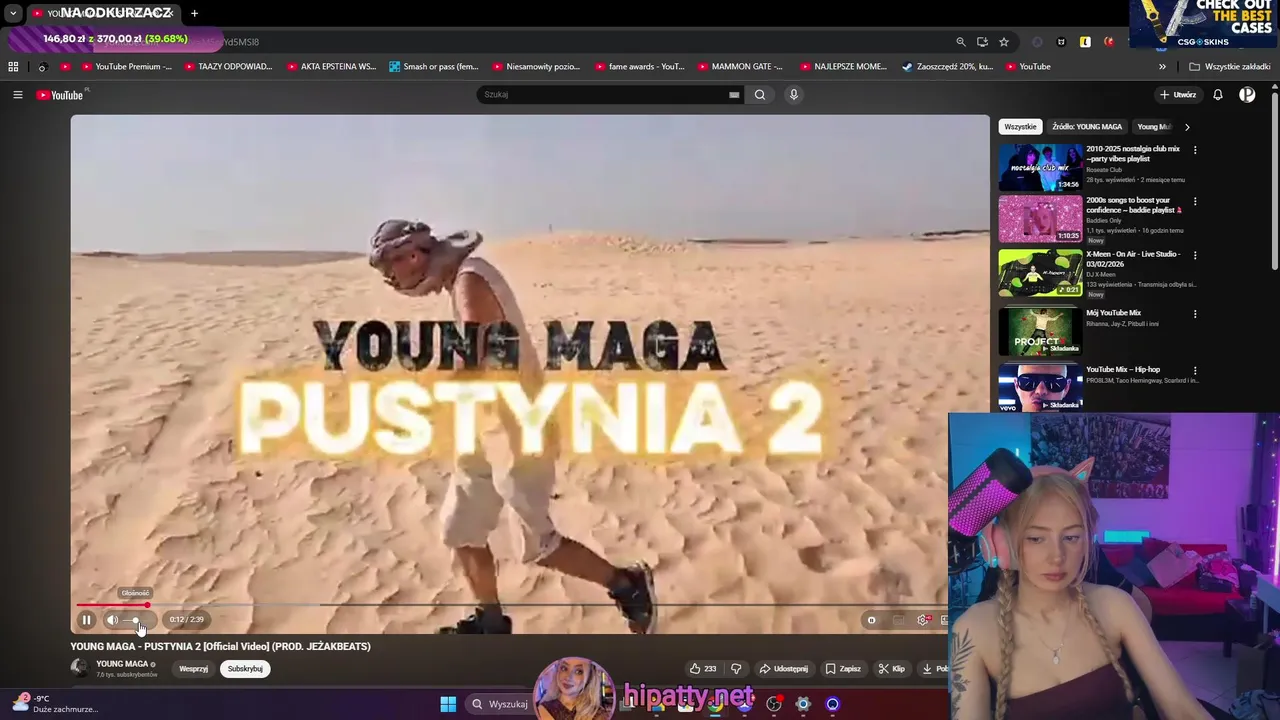Select the Źródło: YOUNG MAGA chip
This screenshot has height=720, width=1280.
1087,127
